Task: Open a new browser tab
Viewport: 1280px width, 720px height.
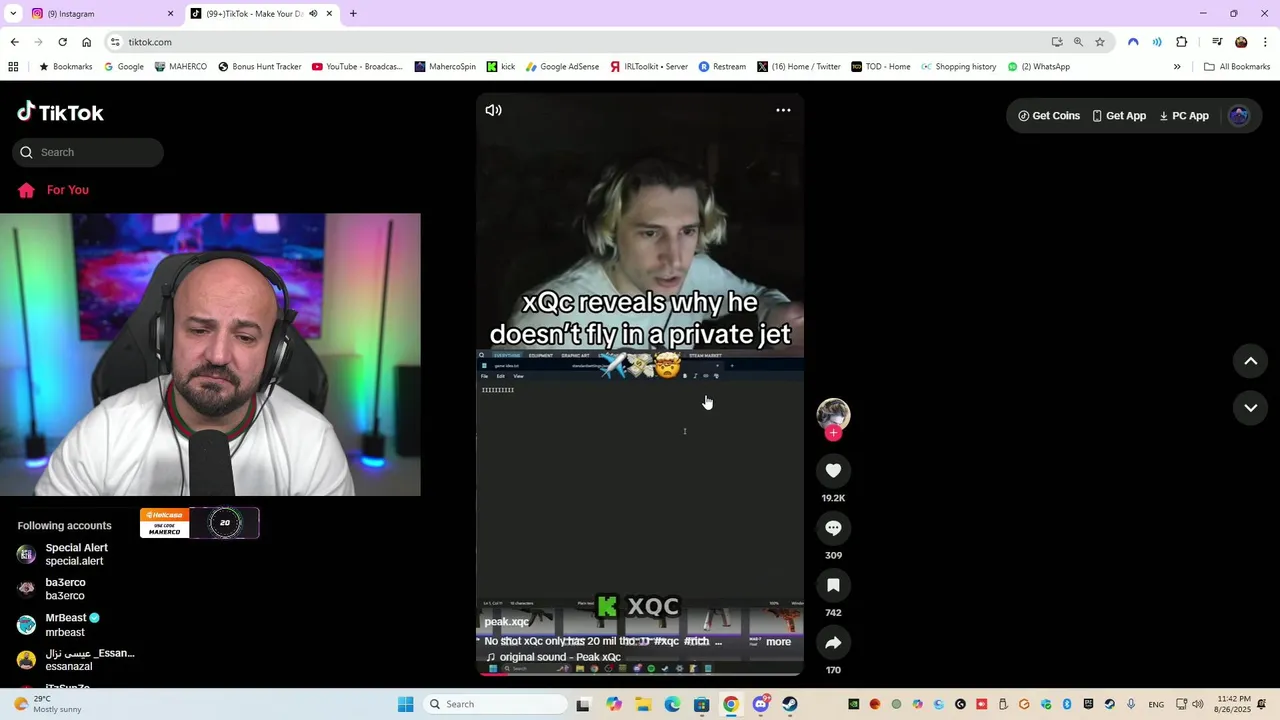Action: [x=353, y=14]
